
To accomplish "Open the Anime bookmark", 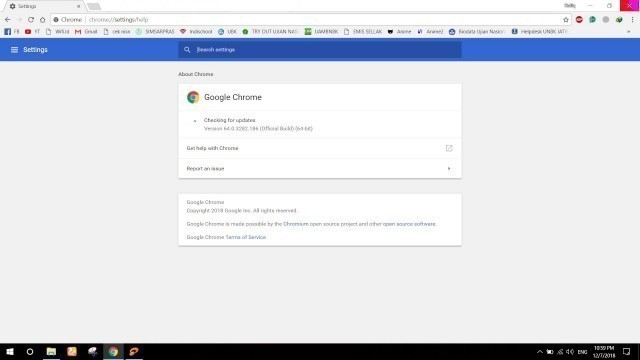I will pos(399,31).
